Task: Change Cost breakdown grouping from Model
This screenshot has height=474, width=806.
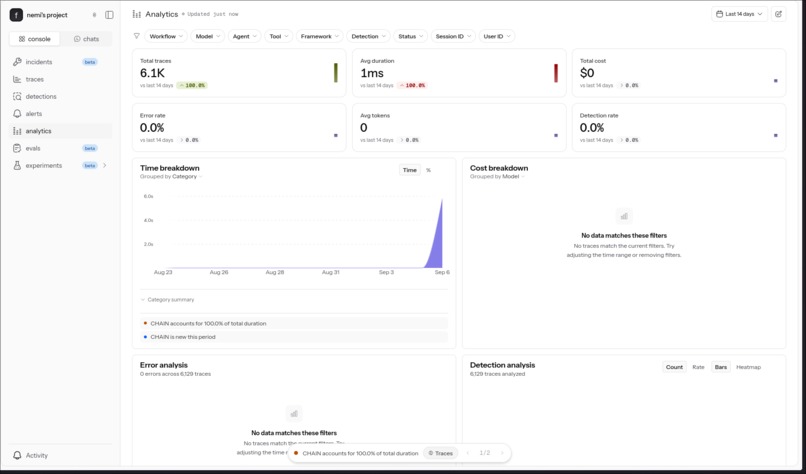Action: click(514, 176)
